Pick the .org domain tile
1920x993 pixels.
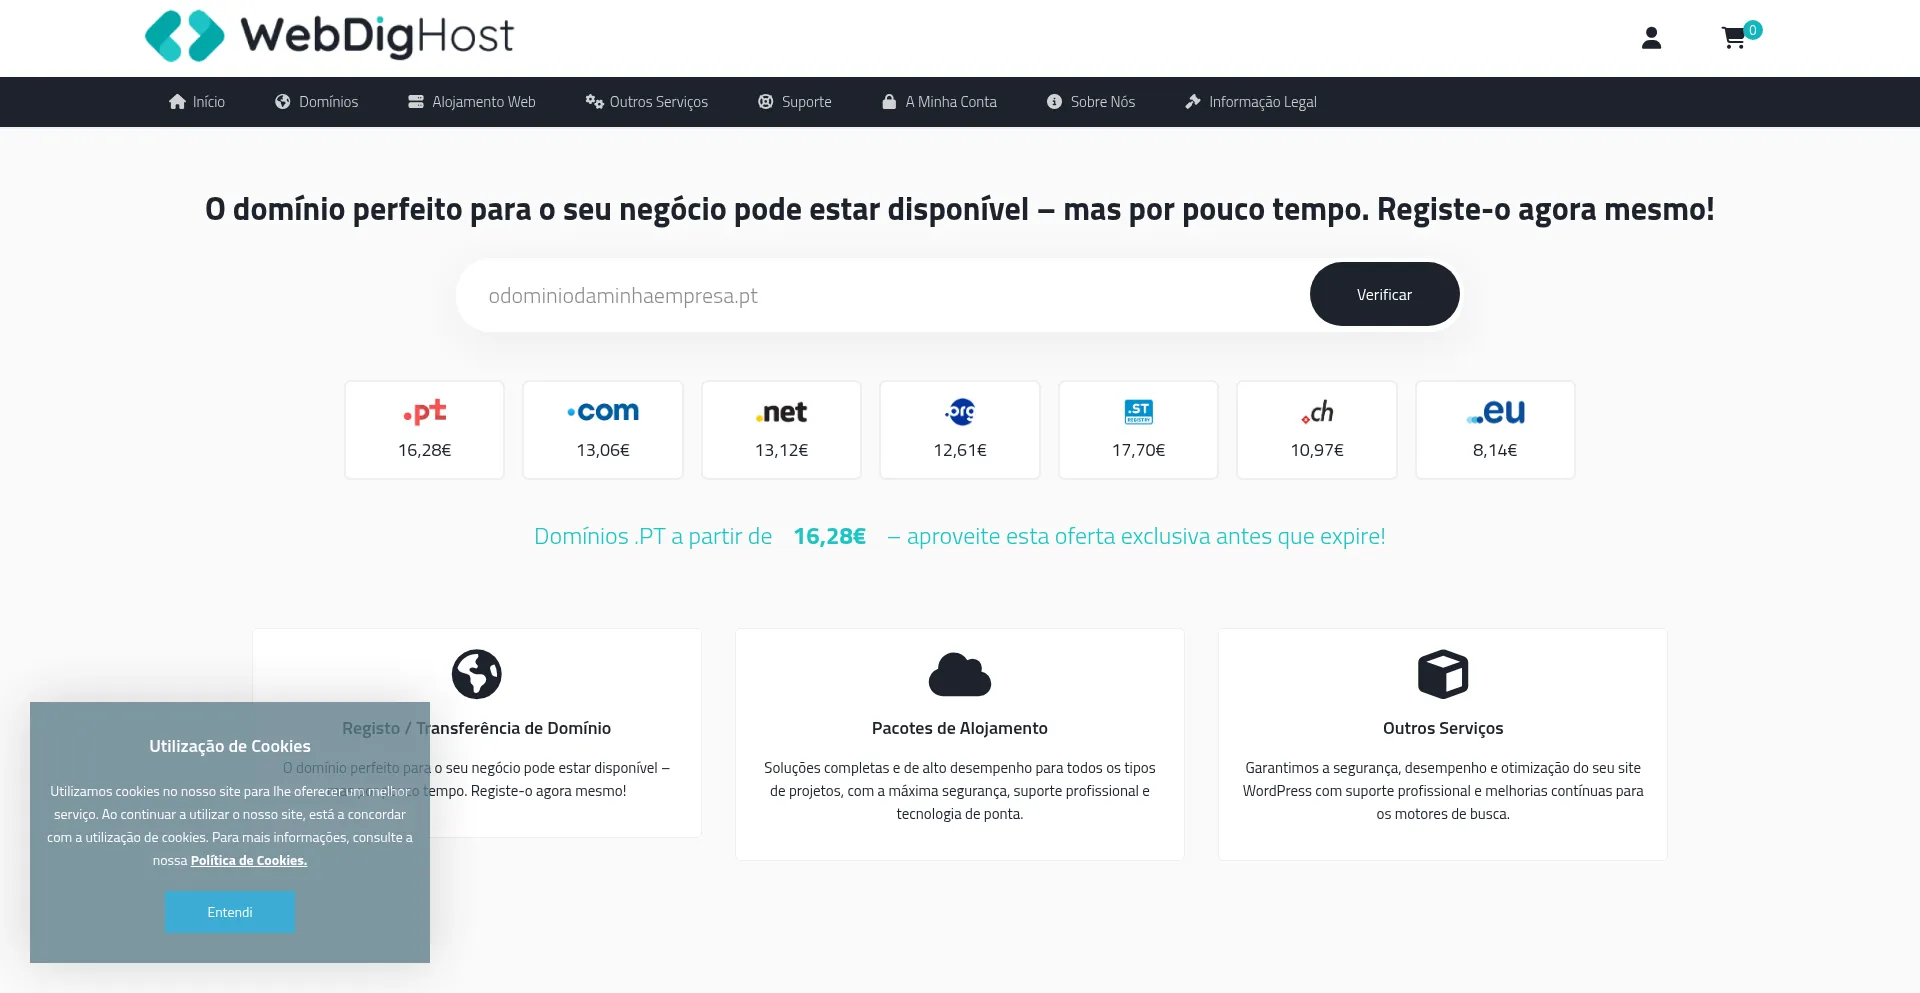960,430
